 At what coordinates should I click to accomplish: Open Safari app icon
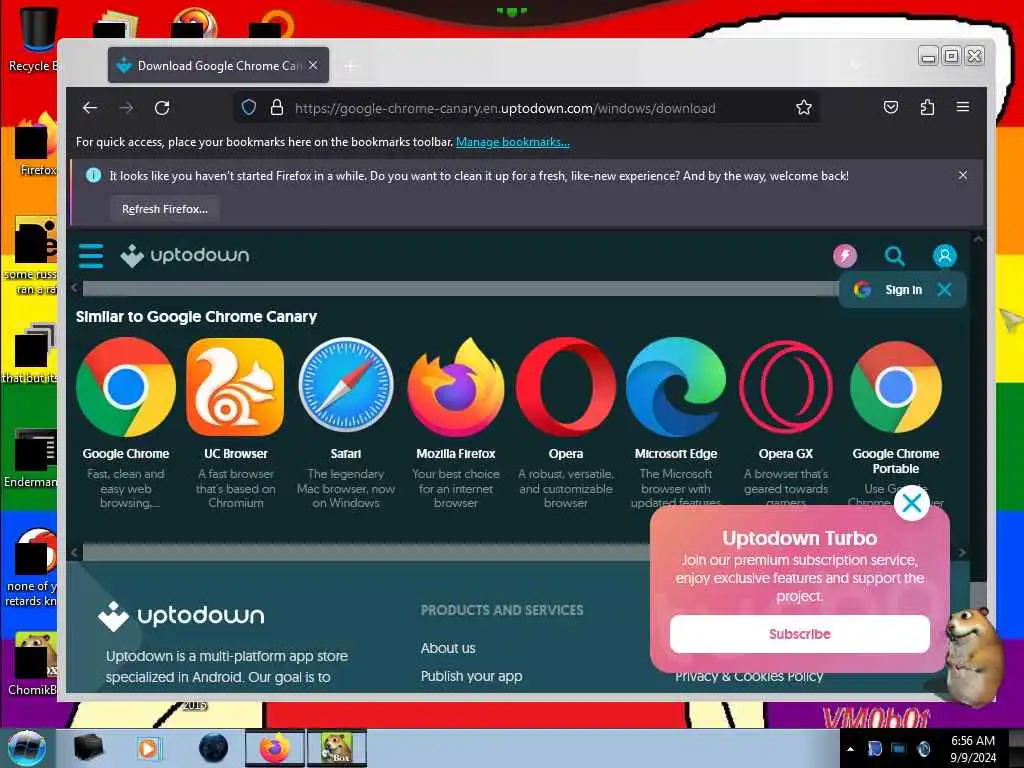345,385
